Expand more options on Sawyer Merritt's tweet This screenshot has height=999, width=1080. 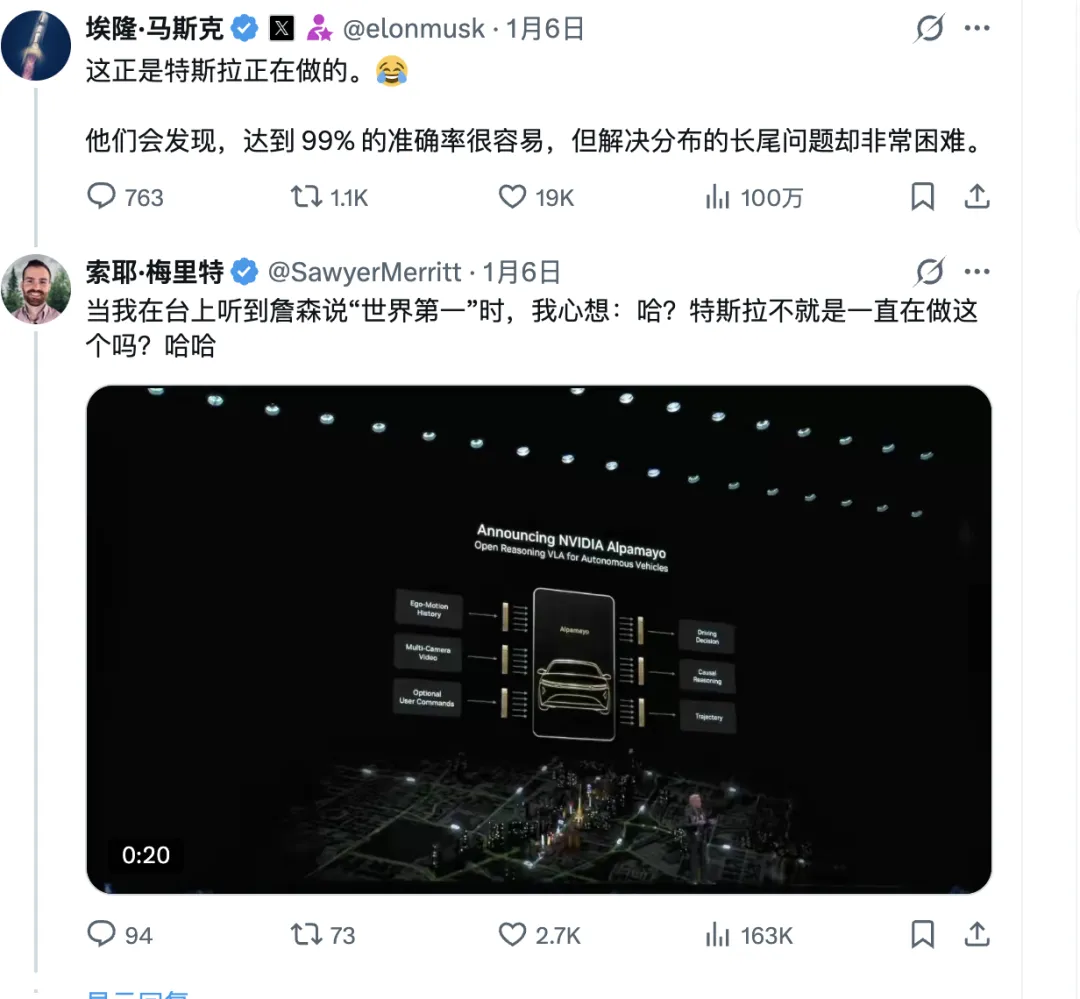click(977, 271)
